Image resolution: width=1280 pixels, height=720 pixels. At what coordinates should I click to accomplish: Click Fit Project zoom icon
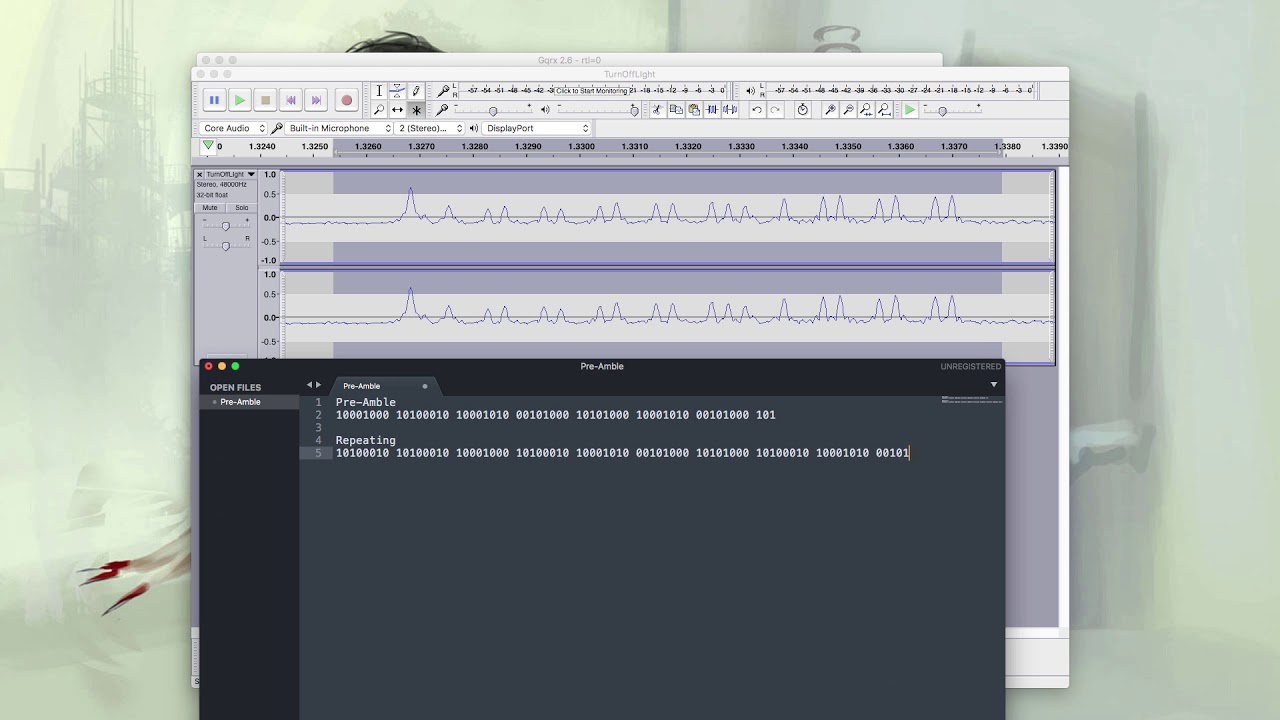[x=884, y=110]
